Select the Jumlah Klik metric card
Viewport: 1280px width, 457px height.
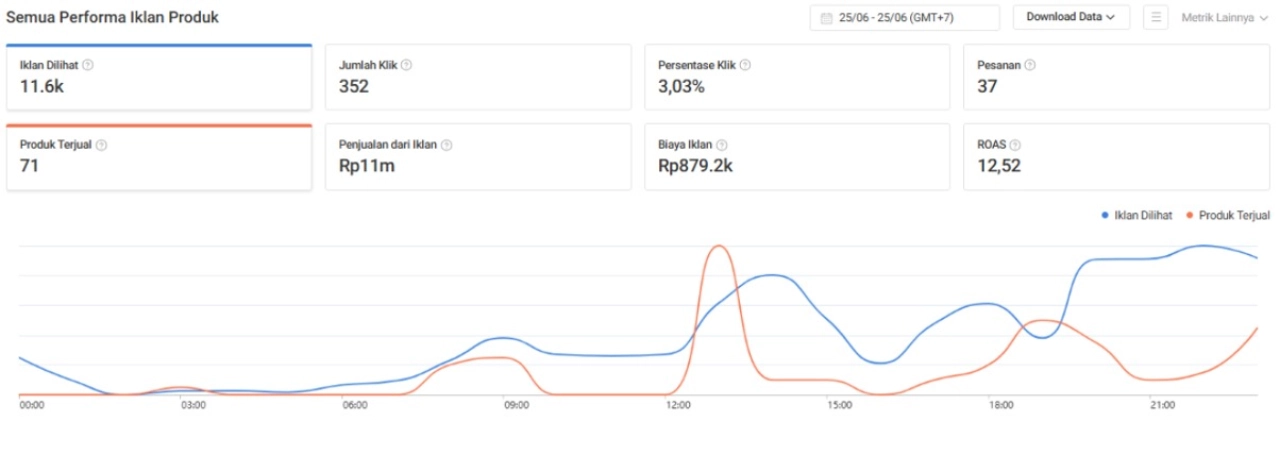478,77
